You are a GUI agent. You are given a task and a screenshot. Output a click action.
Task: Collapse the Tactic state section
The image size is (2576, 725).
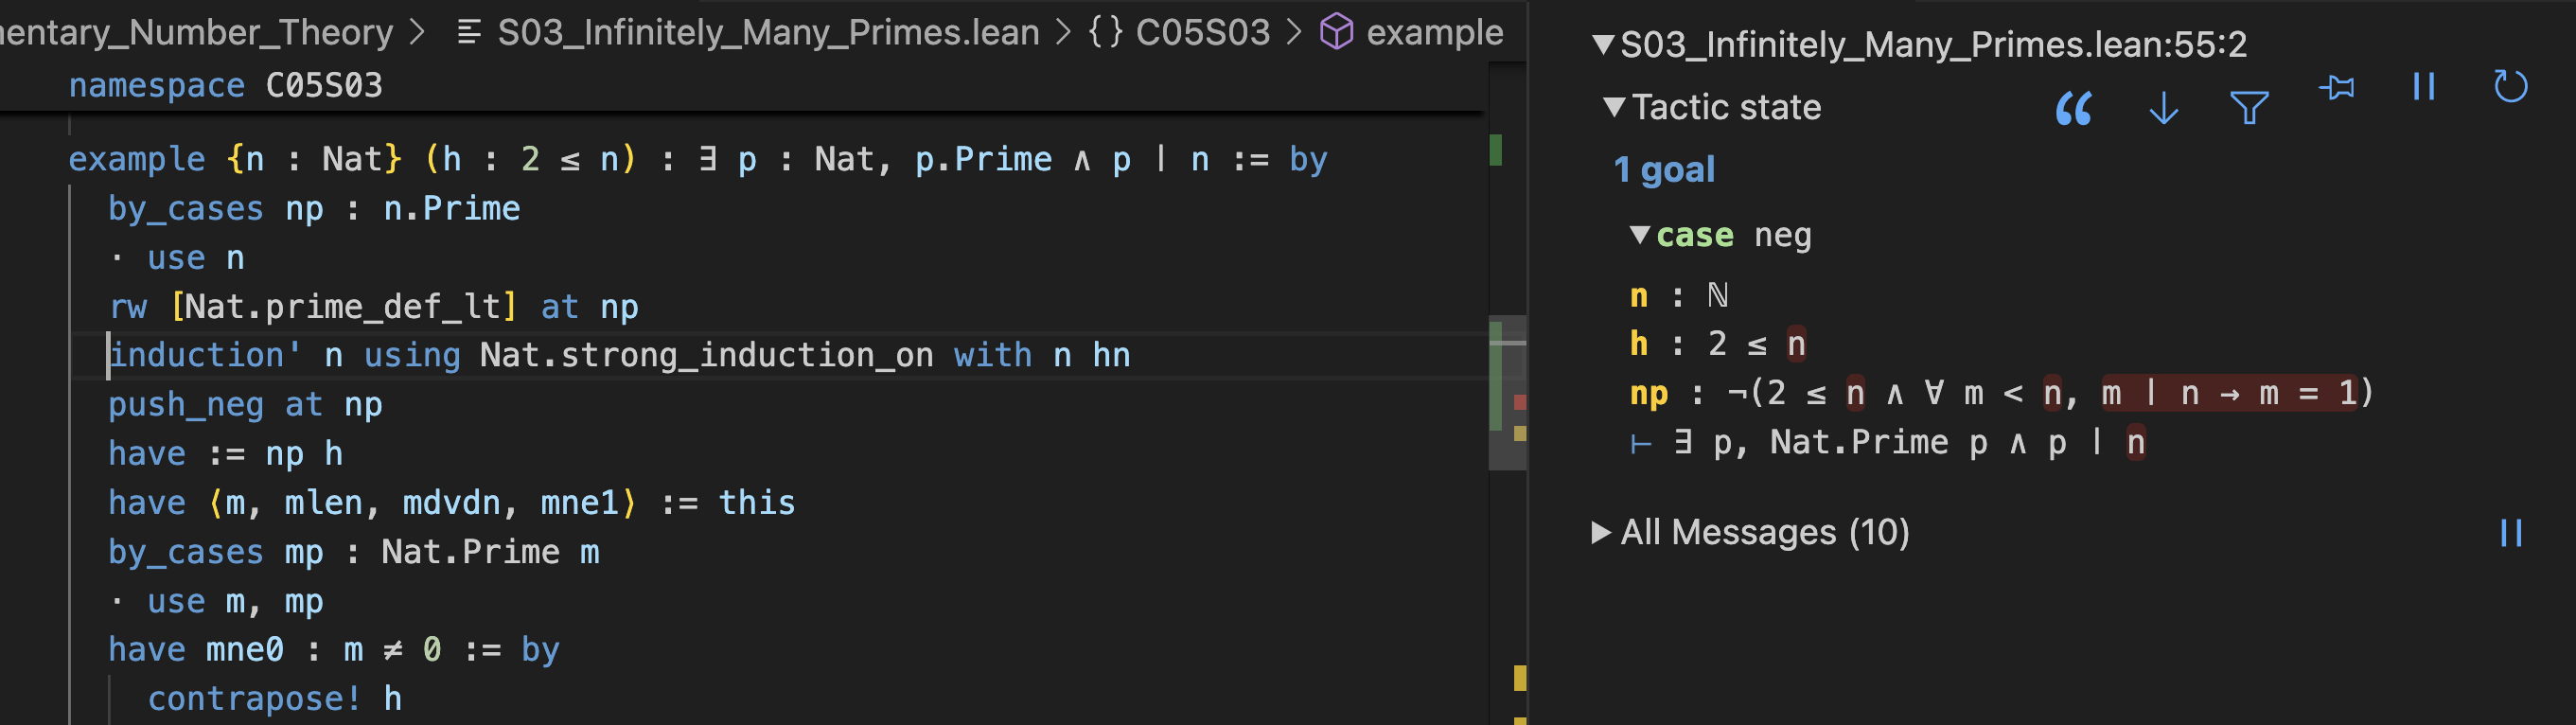point(1614,106)
